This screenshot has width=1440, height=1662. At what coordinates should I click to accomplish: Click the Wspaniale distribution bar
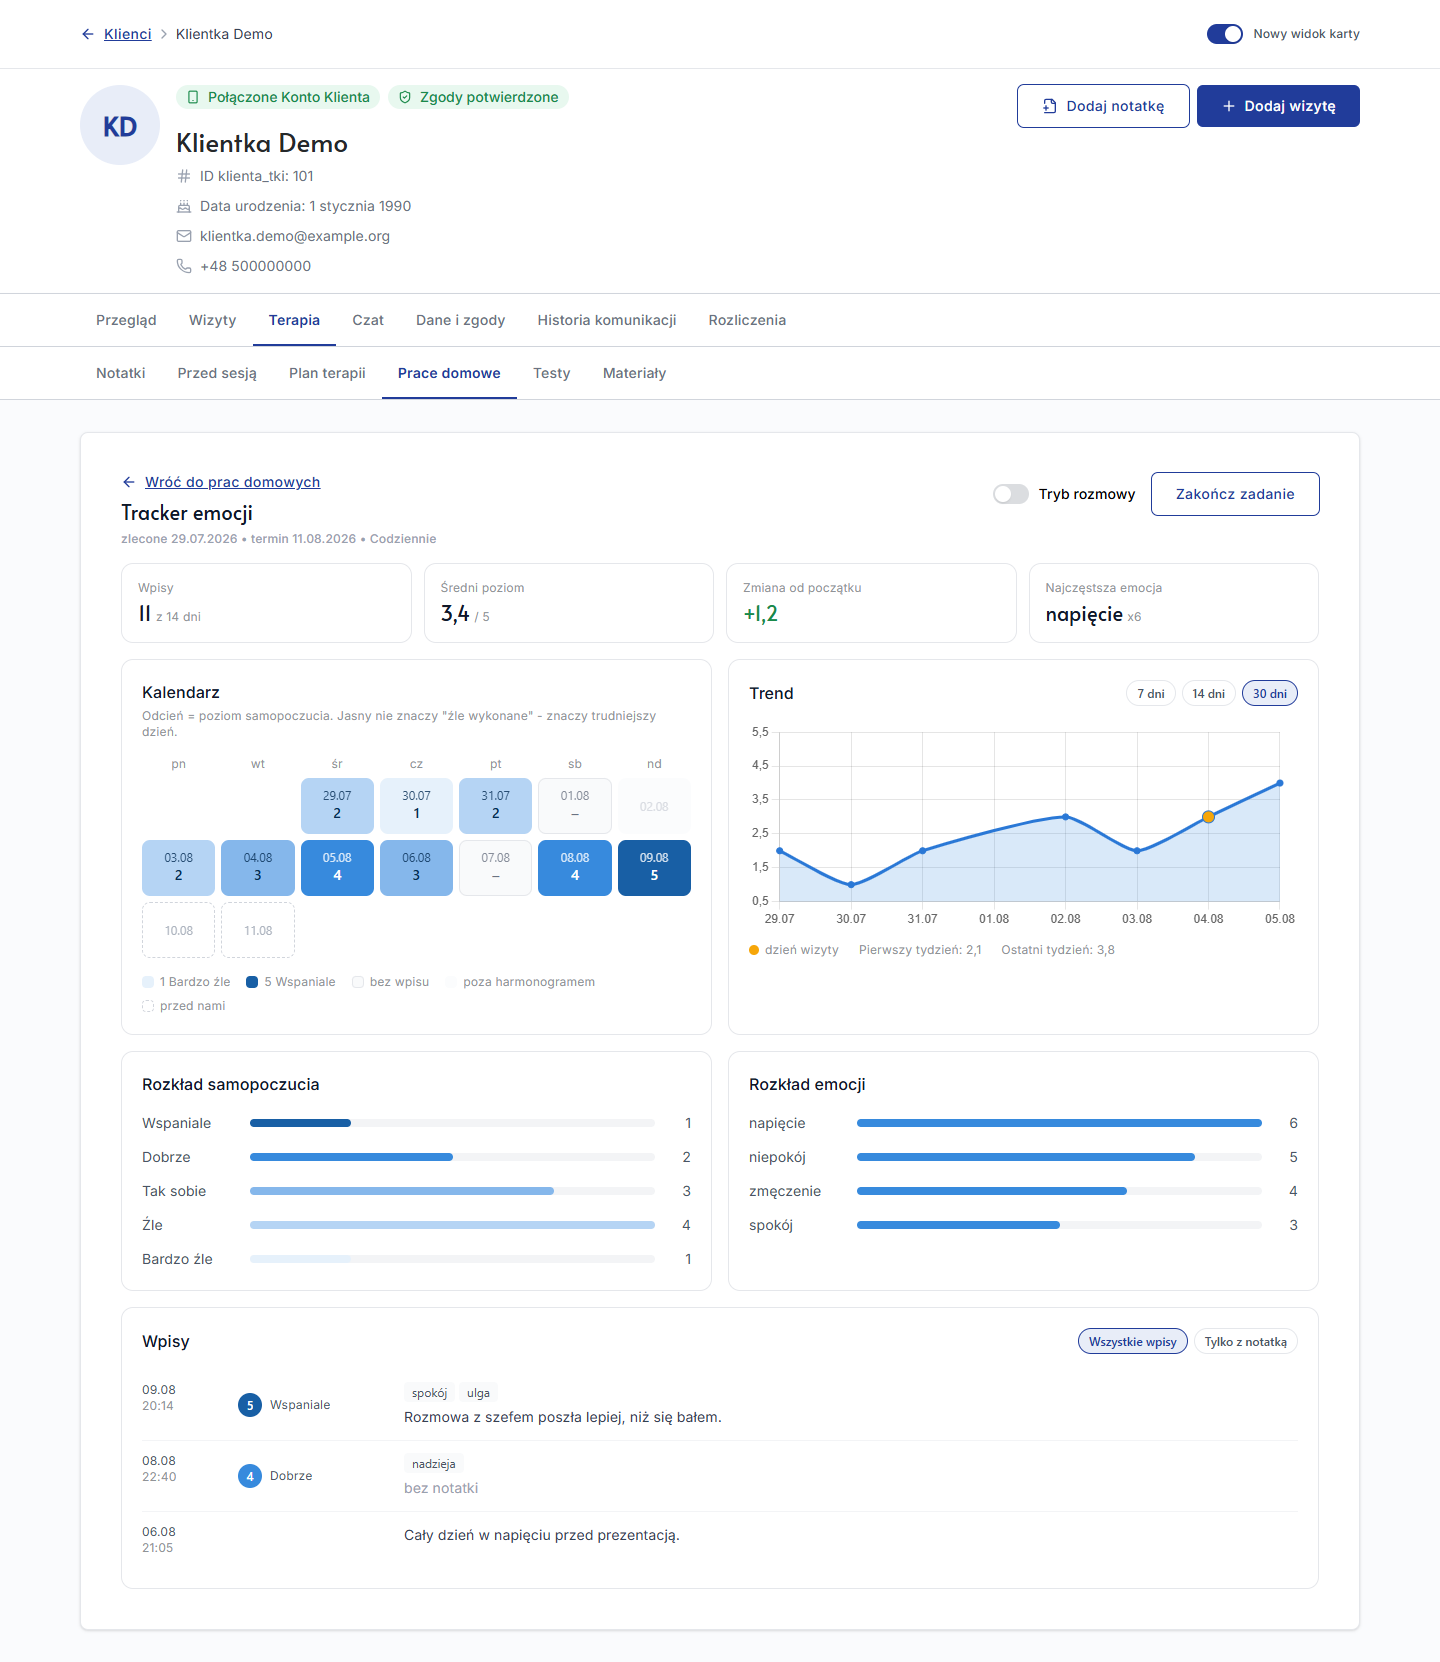452,1123
